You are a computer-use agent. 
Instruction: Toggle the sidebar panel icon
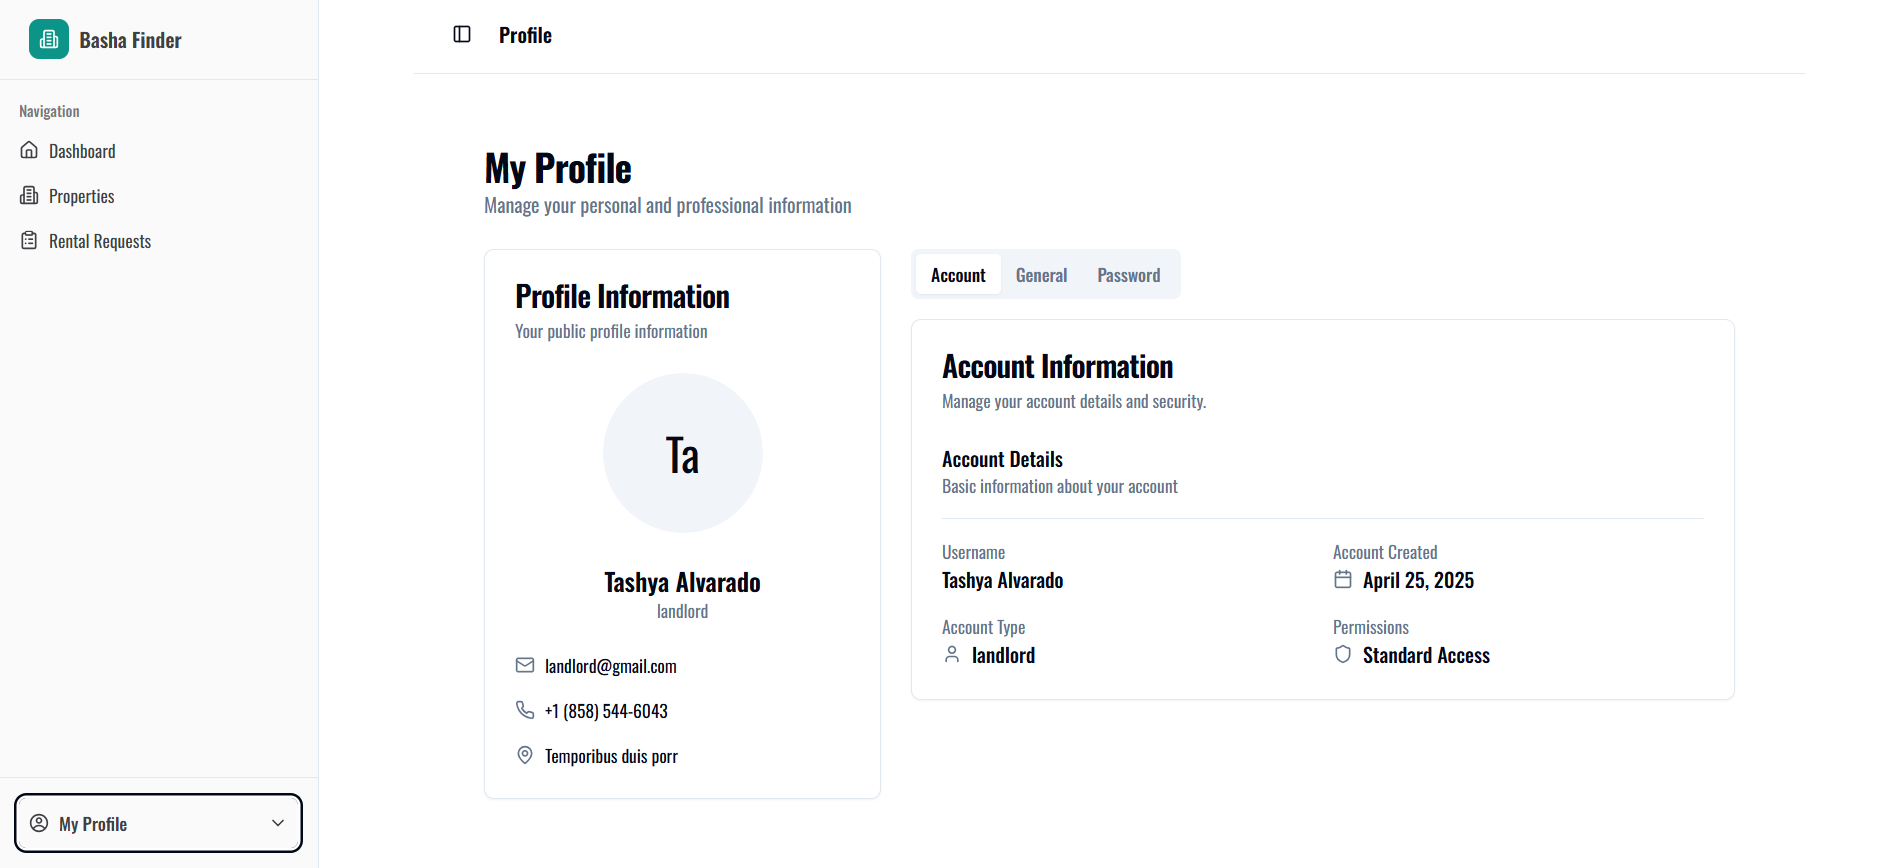pos(462,35)
